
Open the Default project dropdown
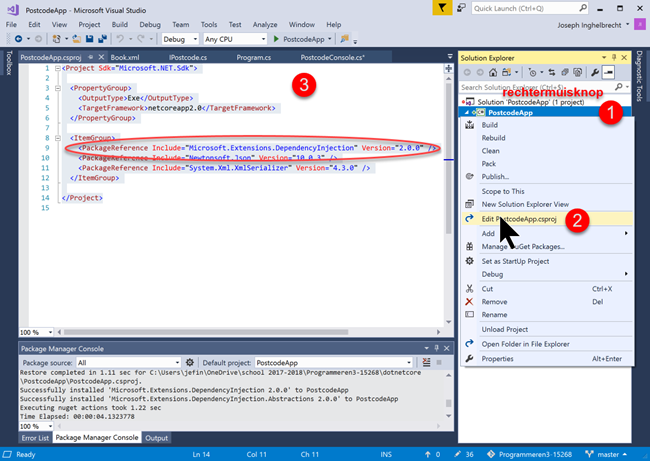334,363
